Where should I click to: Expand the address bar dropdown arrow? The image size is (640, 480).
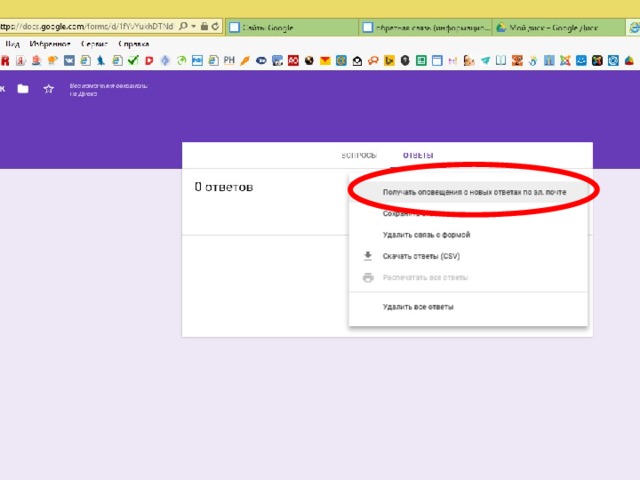(193, 26)
